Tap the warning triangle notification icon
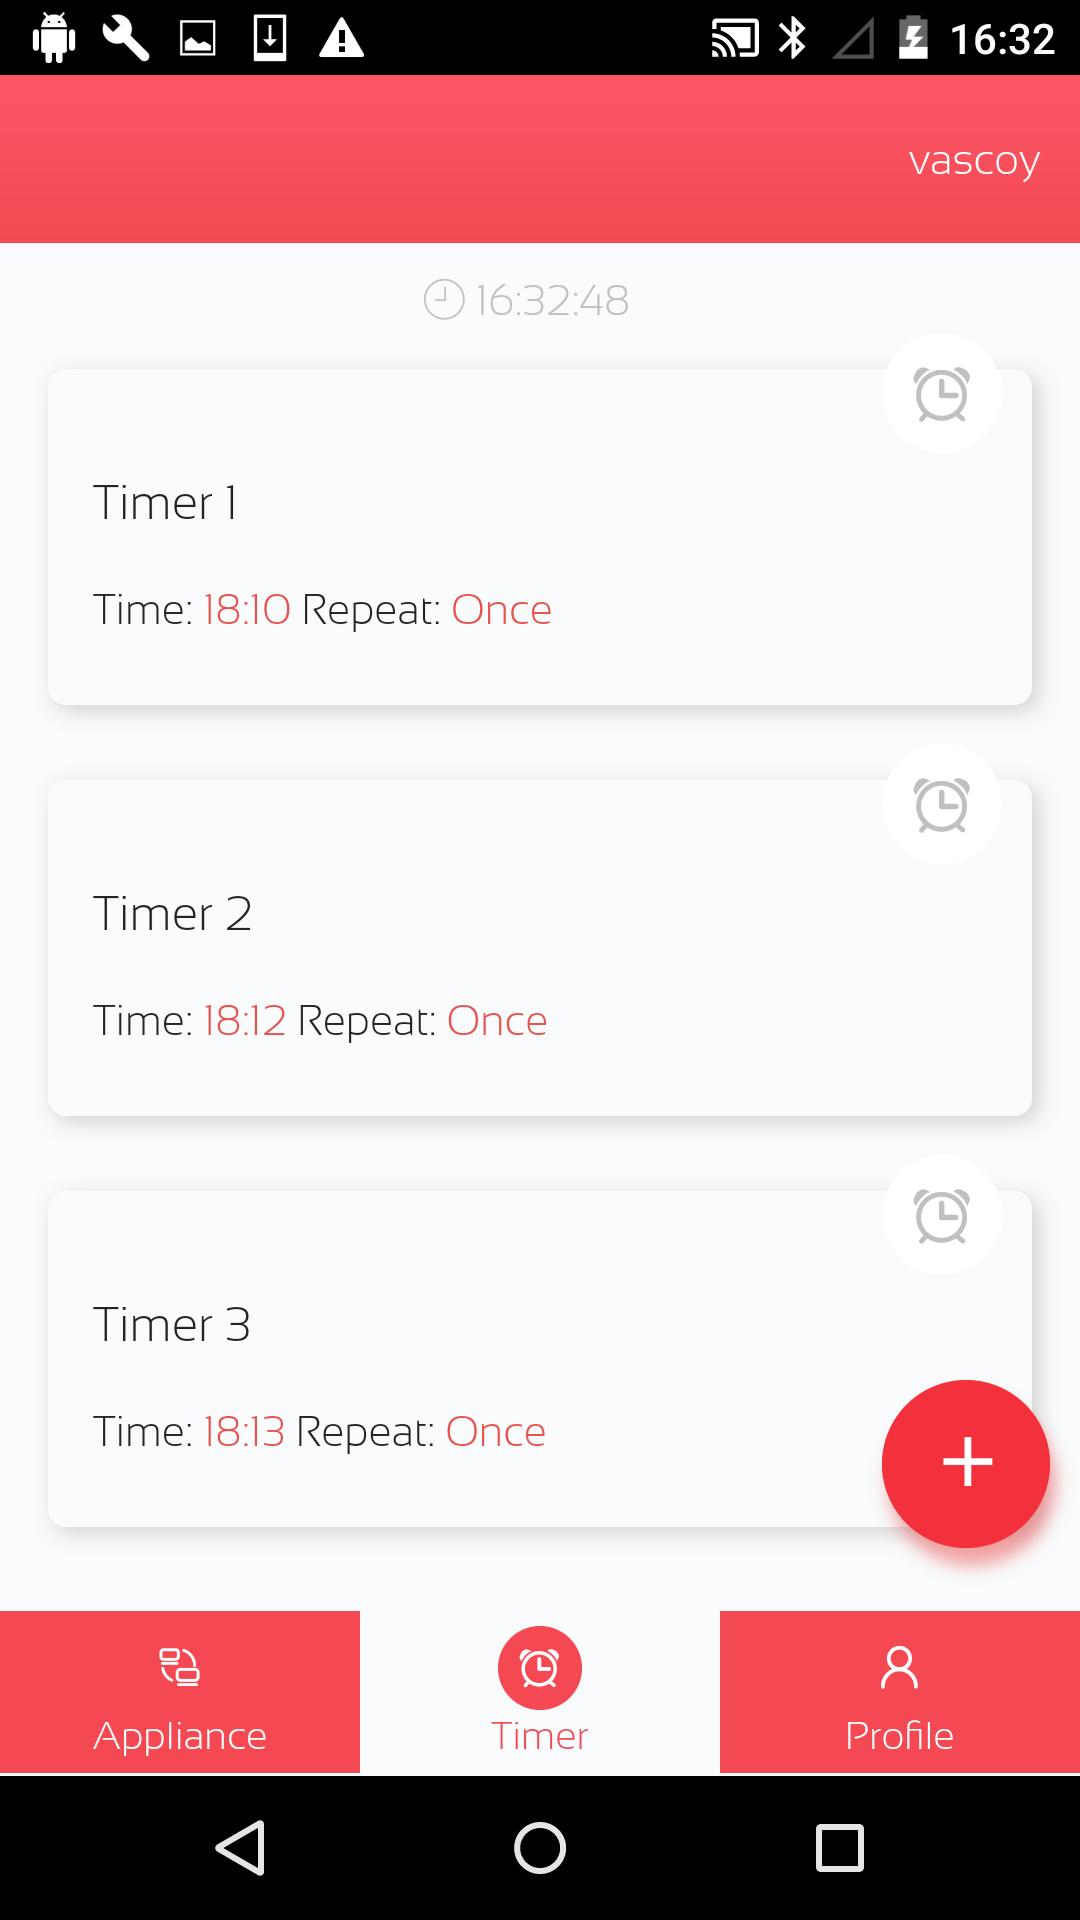1080x1920 pixels. (341, 39)
